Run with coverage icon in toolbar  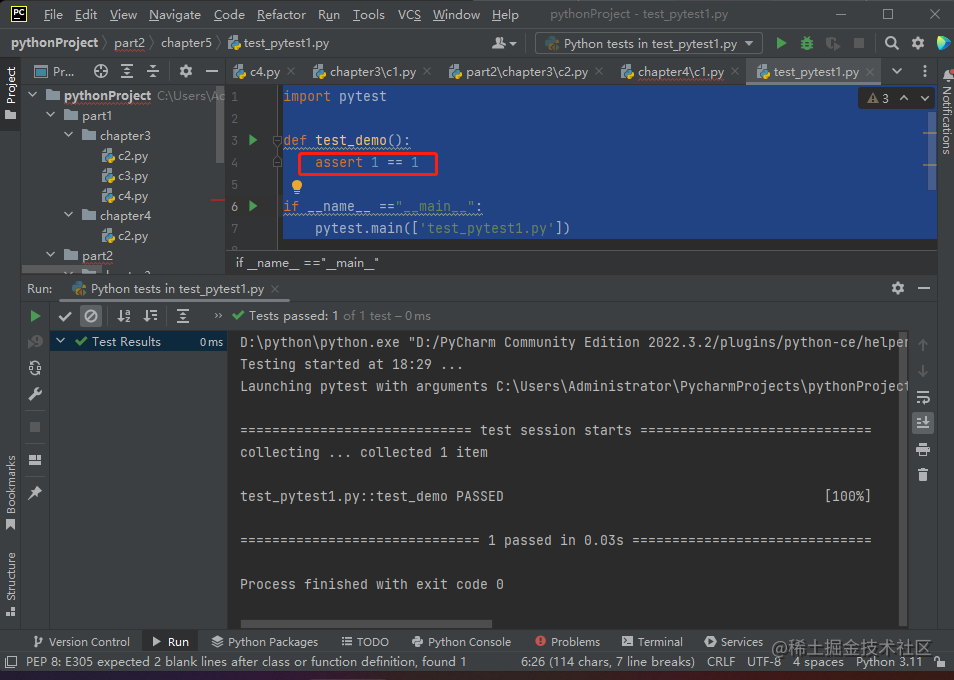click(x=832, y=43)
